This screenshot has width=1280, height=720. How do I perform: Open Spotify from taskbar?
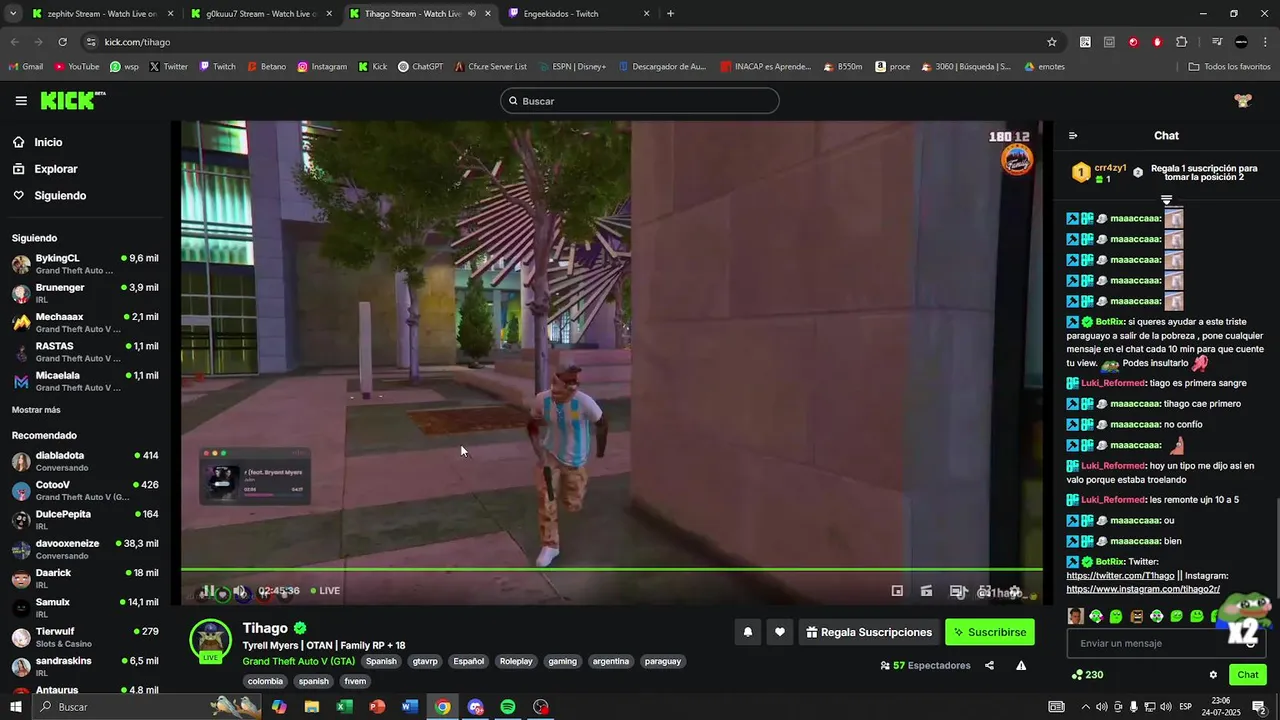tap(508, 707)
